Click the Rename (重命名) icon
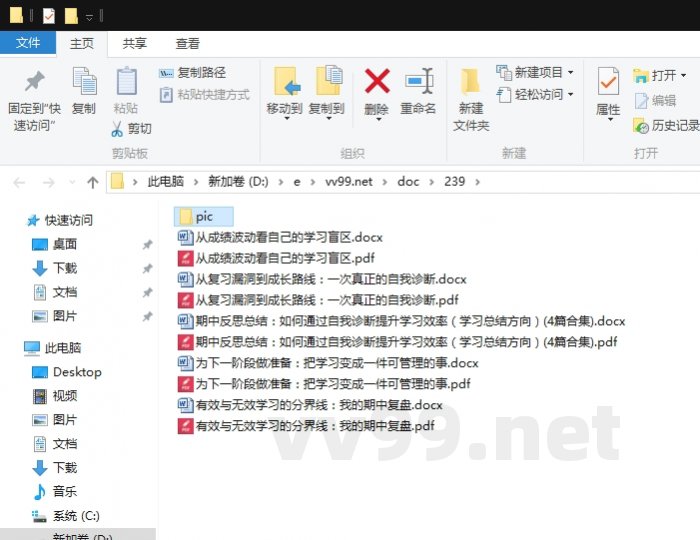 pyautogui.click(x=419, y=81)
